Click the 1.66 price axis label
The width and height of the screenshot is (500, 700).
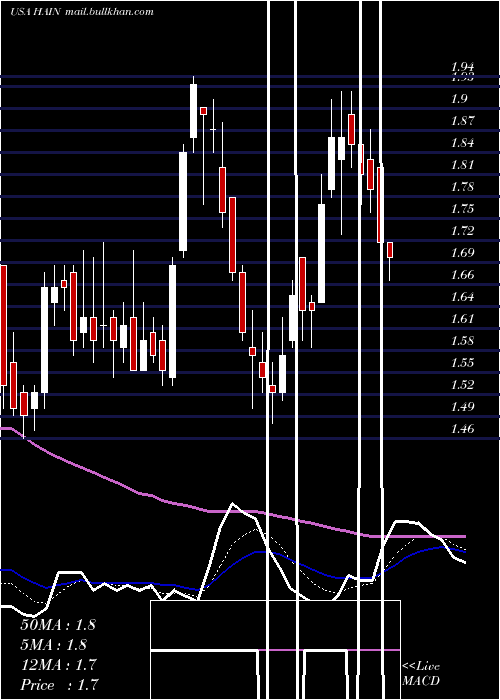click(462, 274)
